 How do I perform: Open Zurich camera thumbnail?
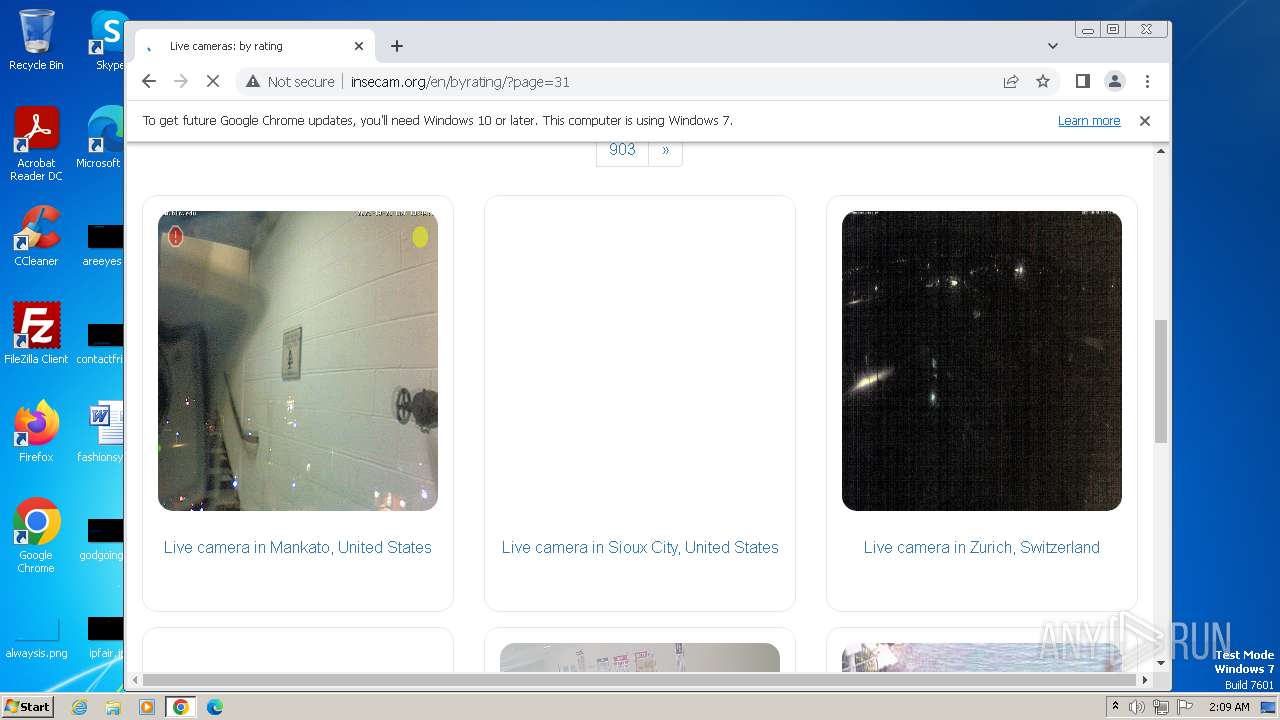982,361
